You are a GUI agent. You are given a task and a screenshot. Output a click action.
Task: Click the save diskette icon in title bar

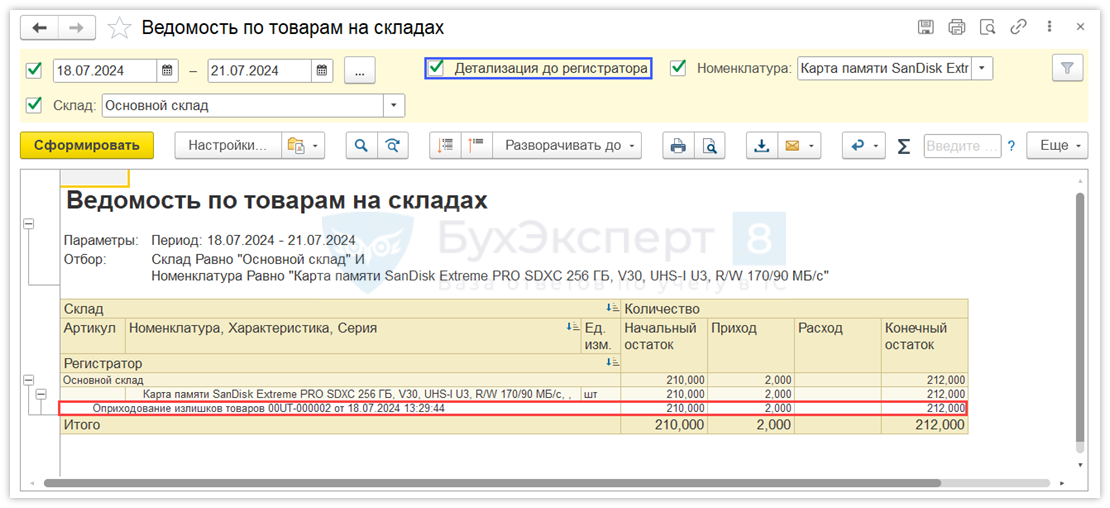pyautogui.click(x=925, y=28)
